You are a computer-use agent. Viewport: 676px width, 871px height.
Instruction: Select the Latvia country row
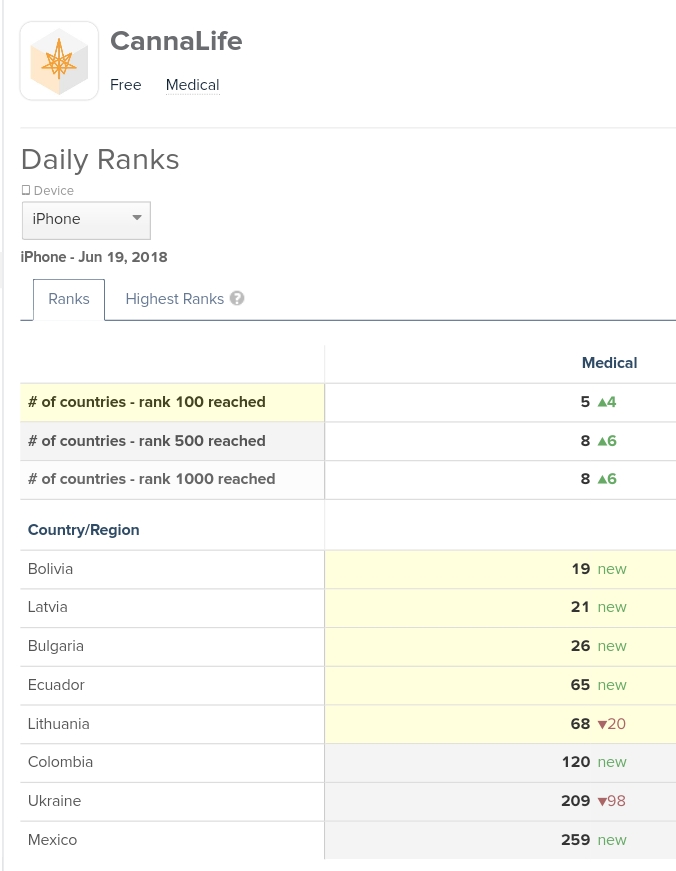click(x=48, y=607)
